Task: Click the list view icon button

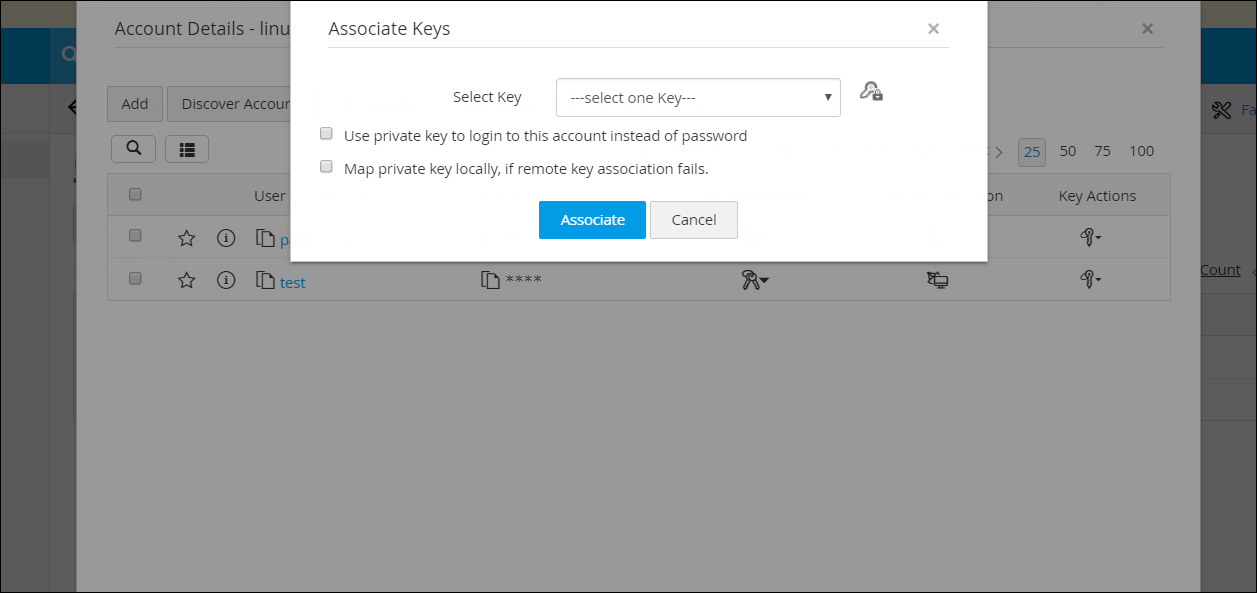Action: 187,149
